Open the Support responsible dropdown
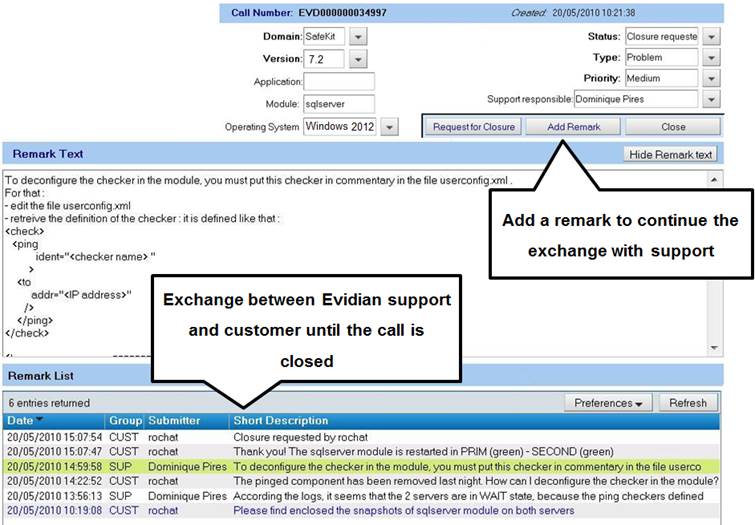 click(711, 100)
